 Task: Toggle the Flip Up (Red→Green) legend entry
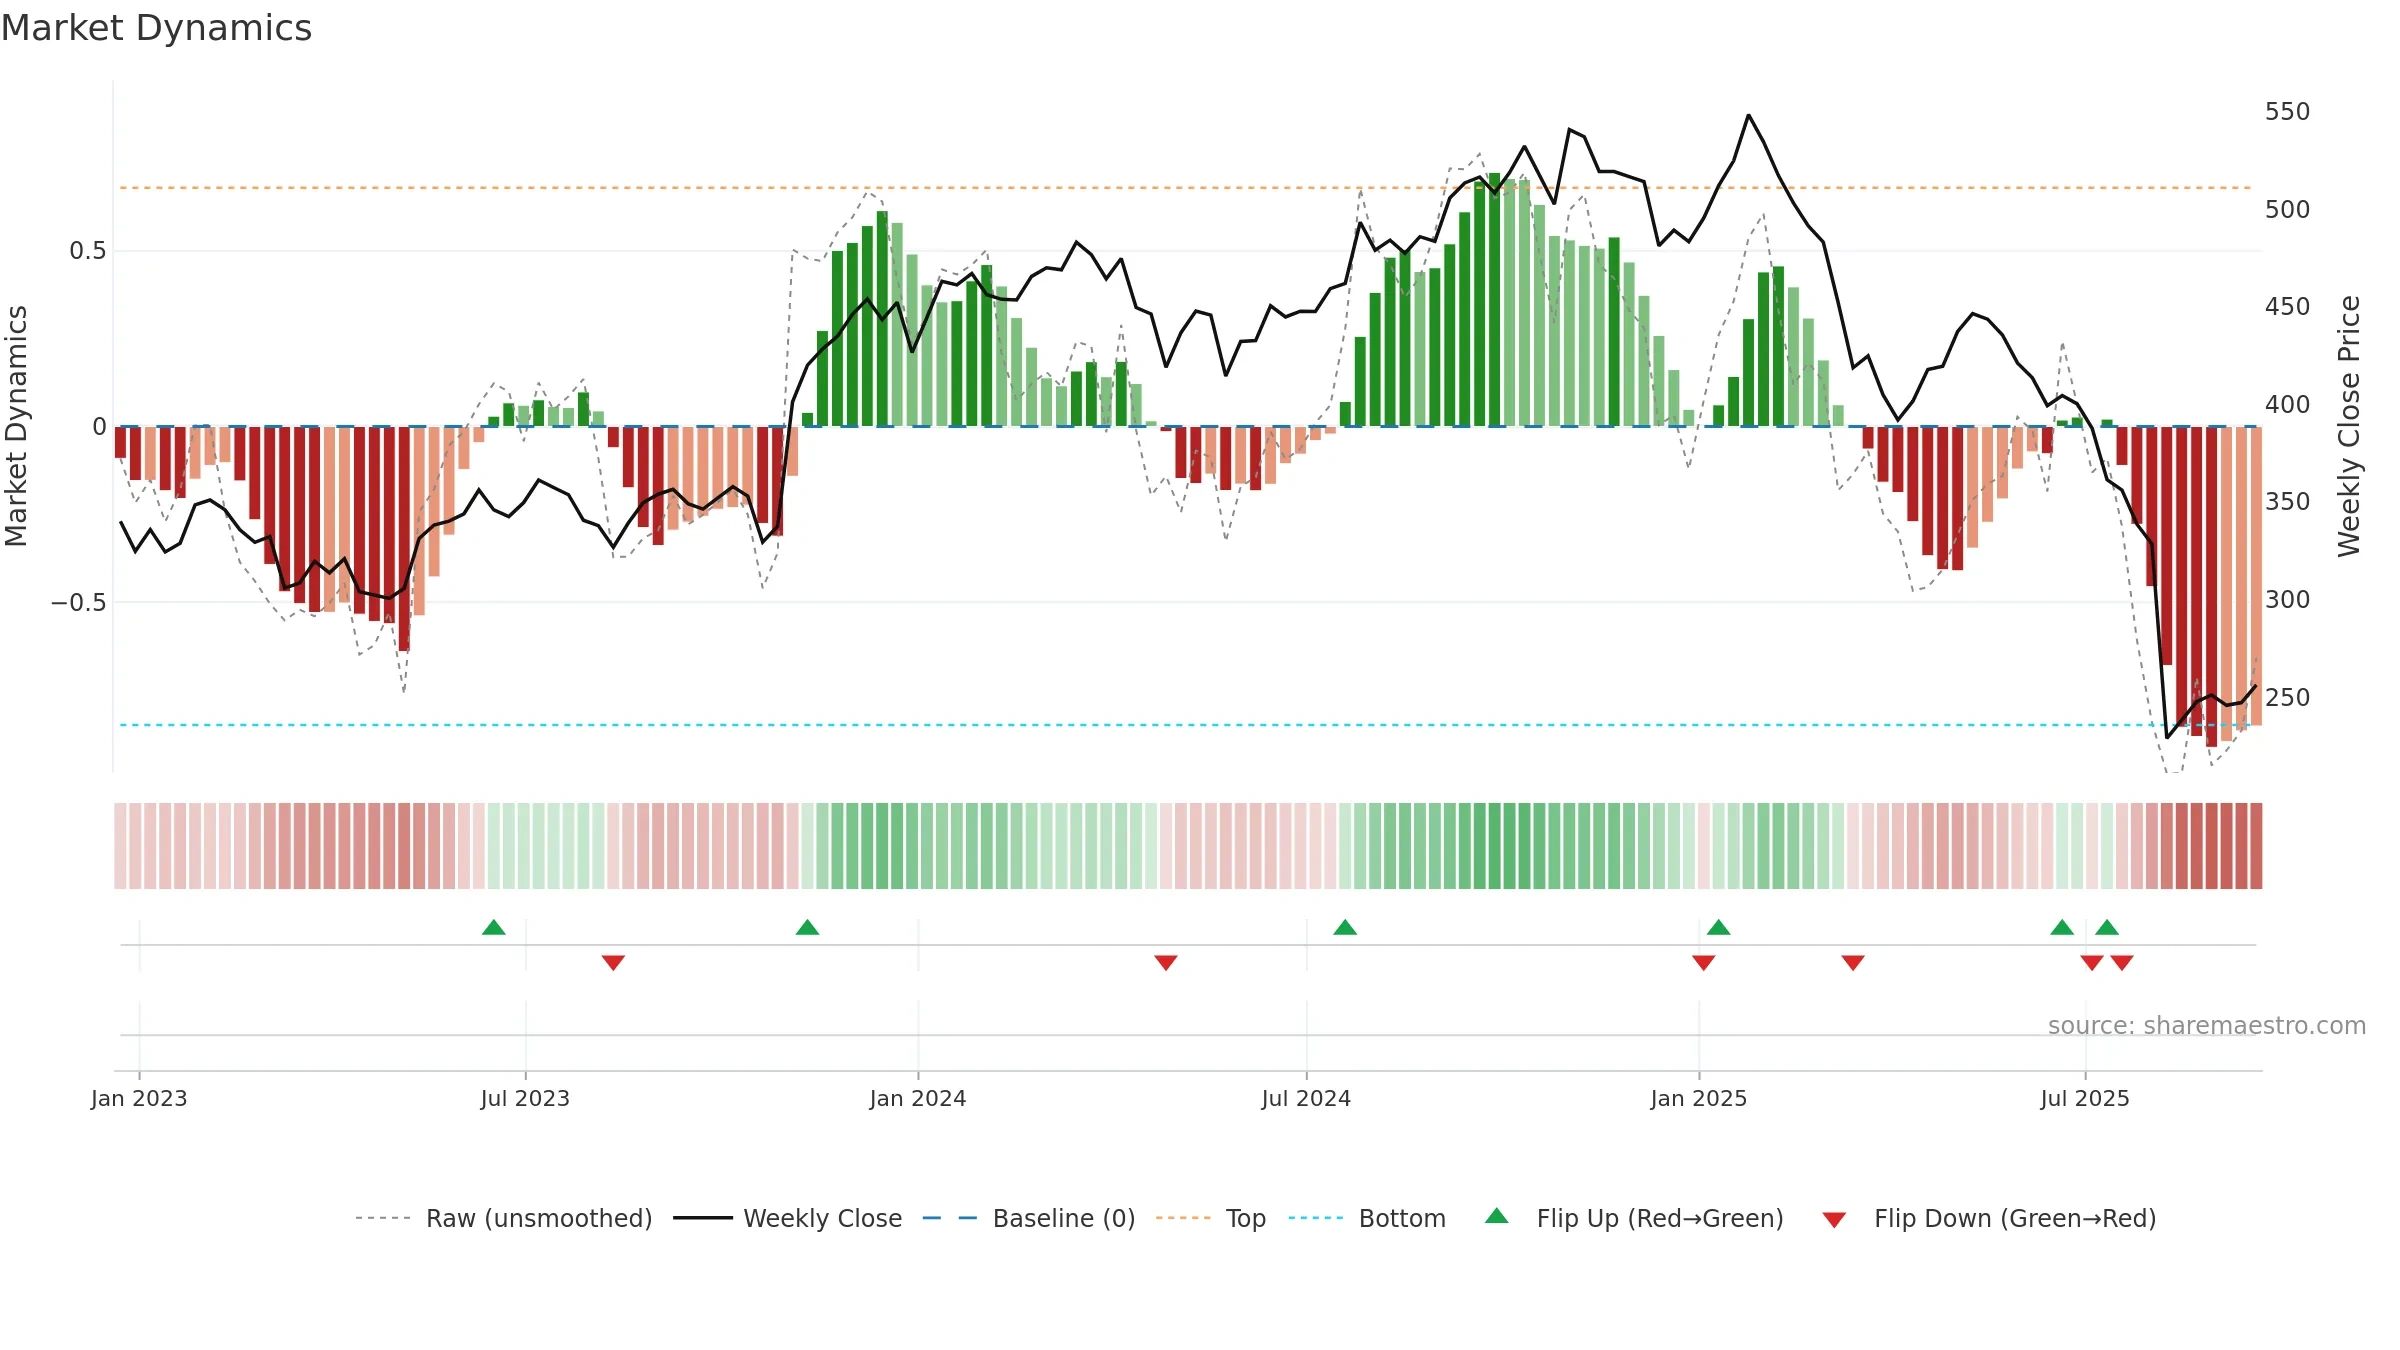tap(1634, 1218)
